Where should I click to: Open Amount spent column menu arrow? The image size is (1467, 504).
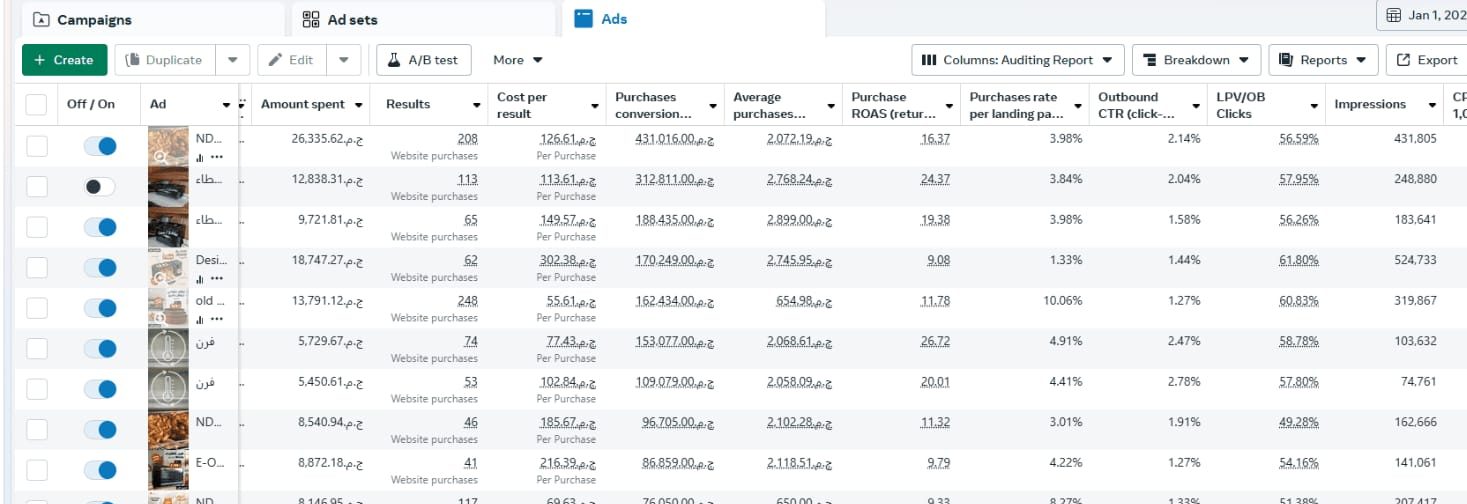pyautogui.click(x=358, y=105)
